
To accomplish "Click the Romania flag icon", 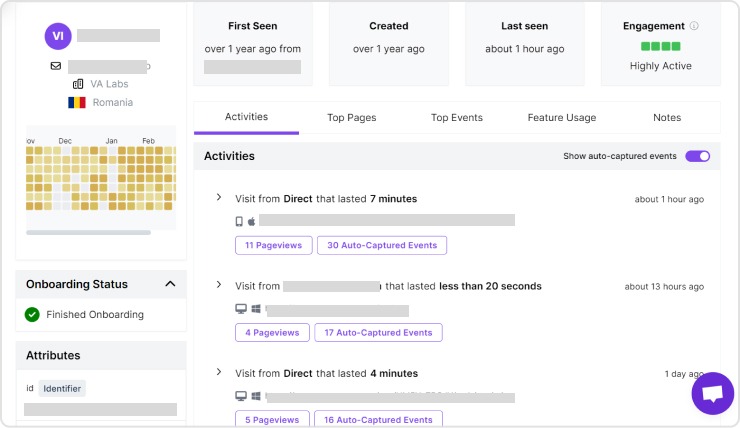I will [x=77, y=102].
